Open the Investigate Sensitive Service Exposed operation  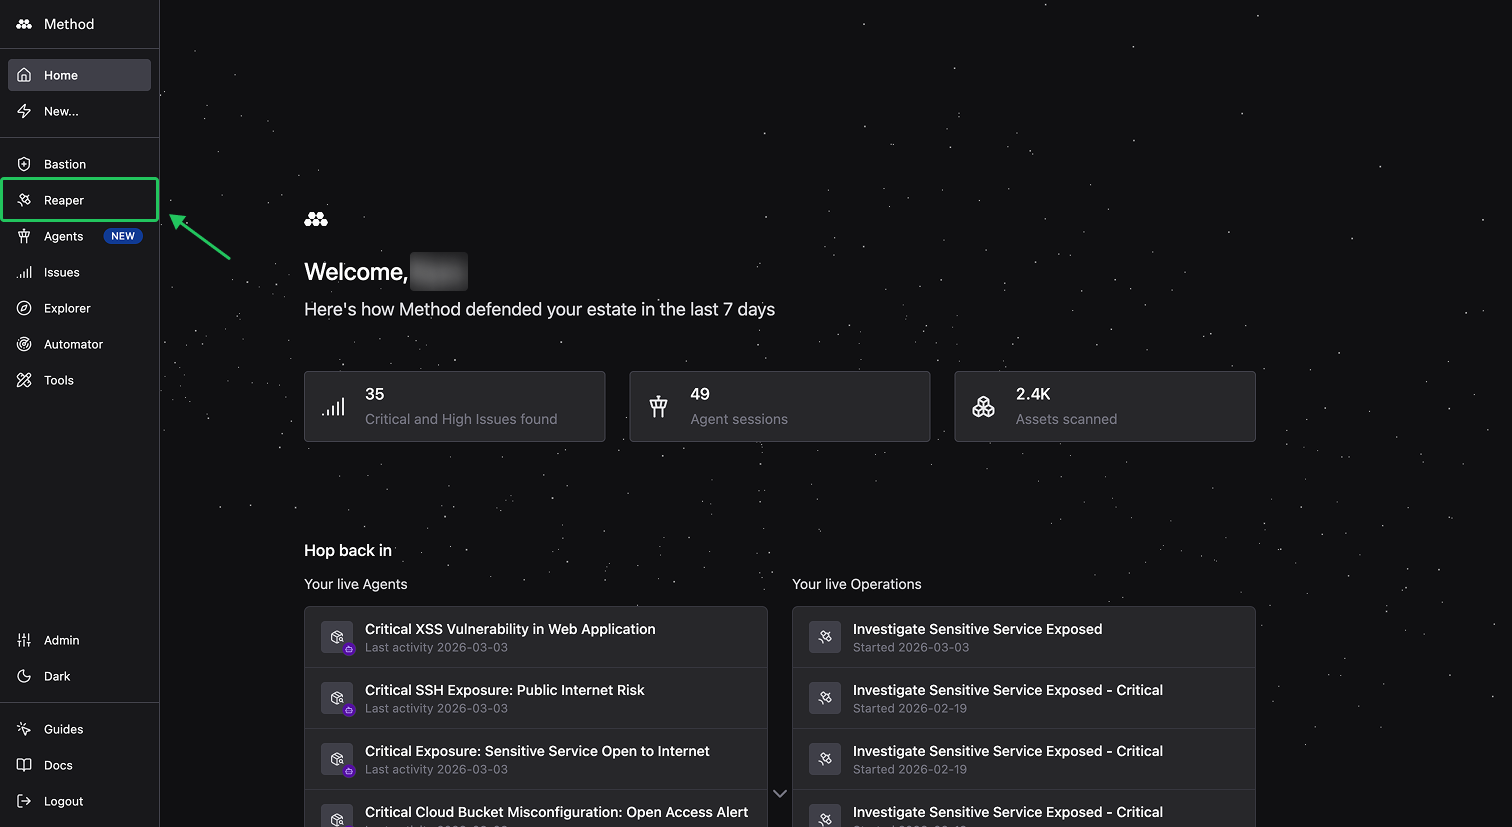(x=1023, y=636)
